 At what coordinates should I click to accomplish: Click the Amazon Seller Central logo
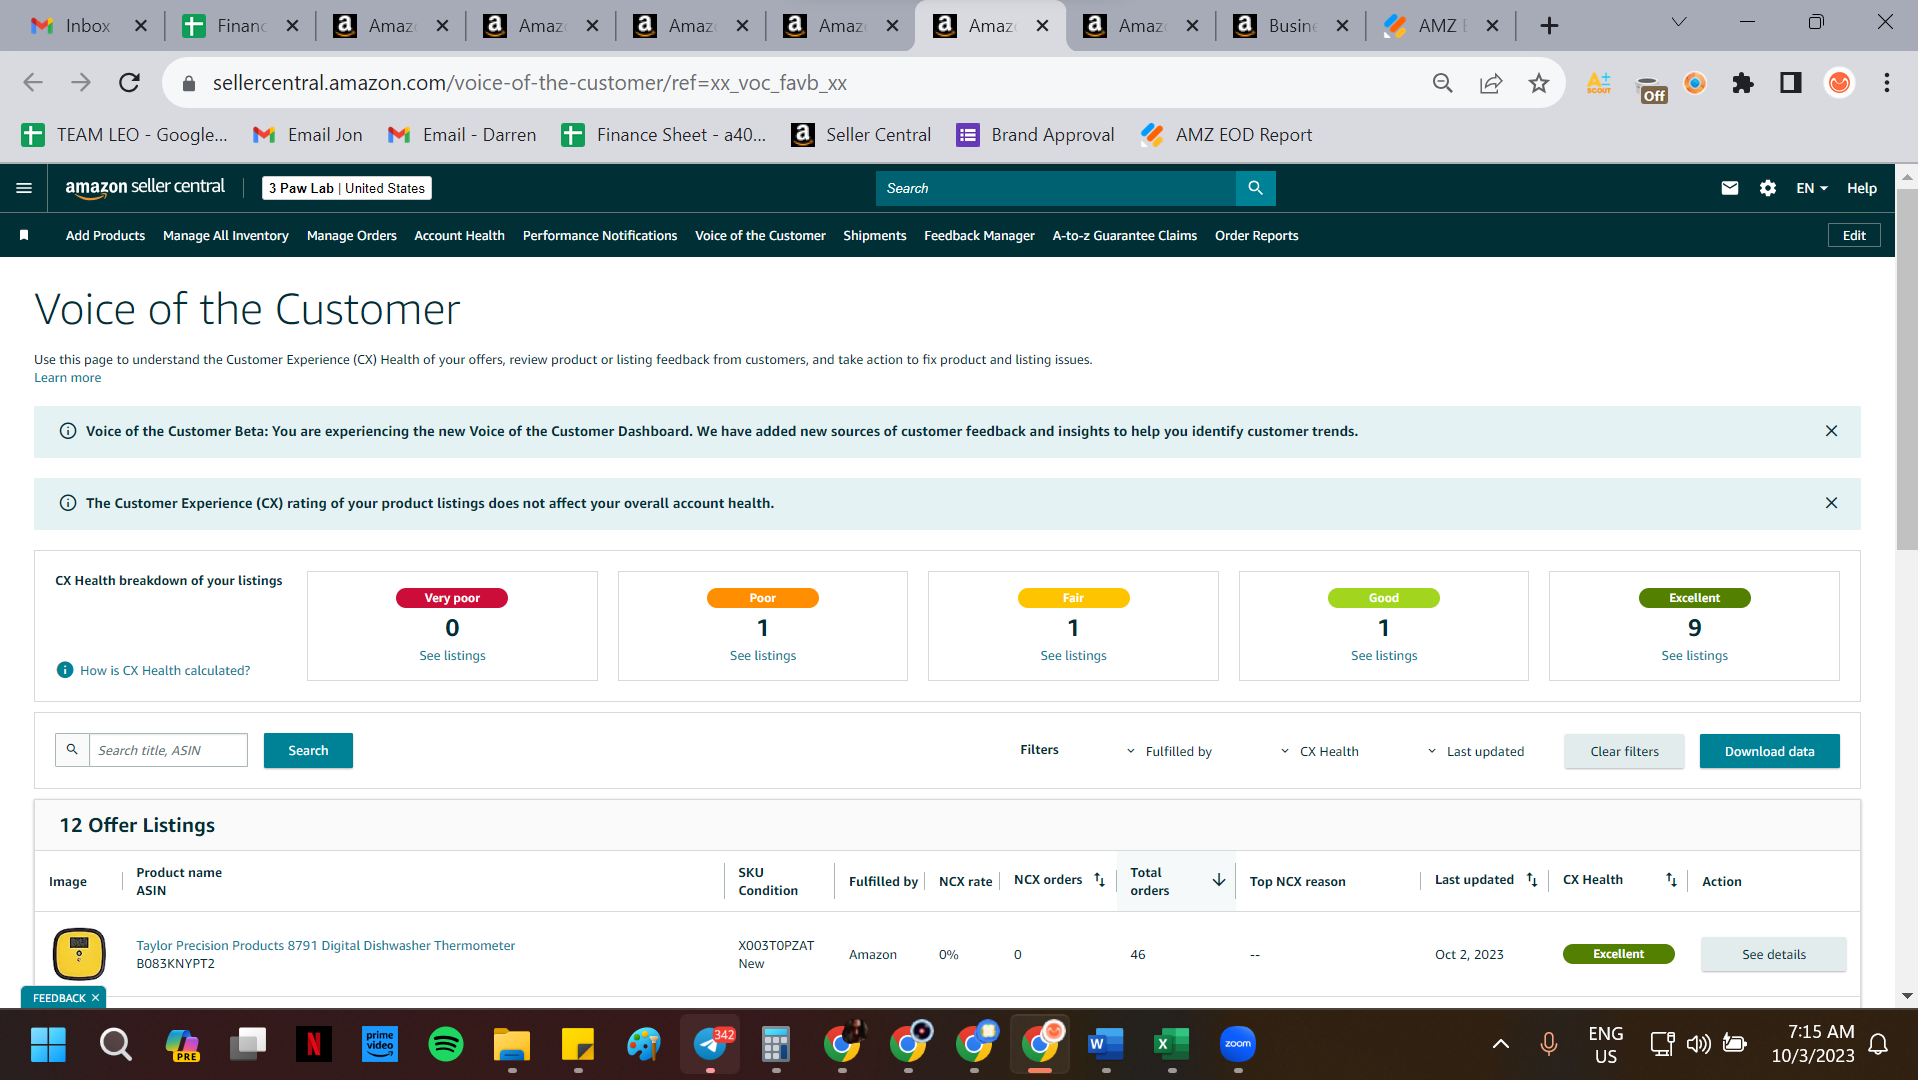click(145, 188)
